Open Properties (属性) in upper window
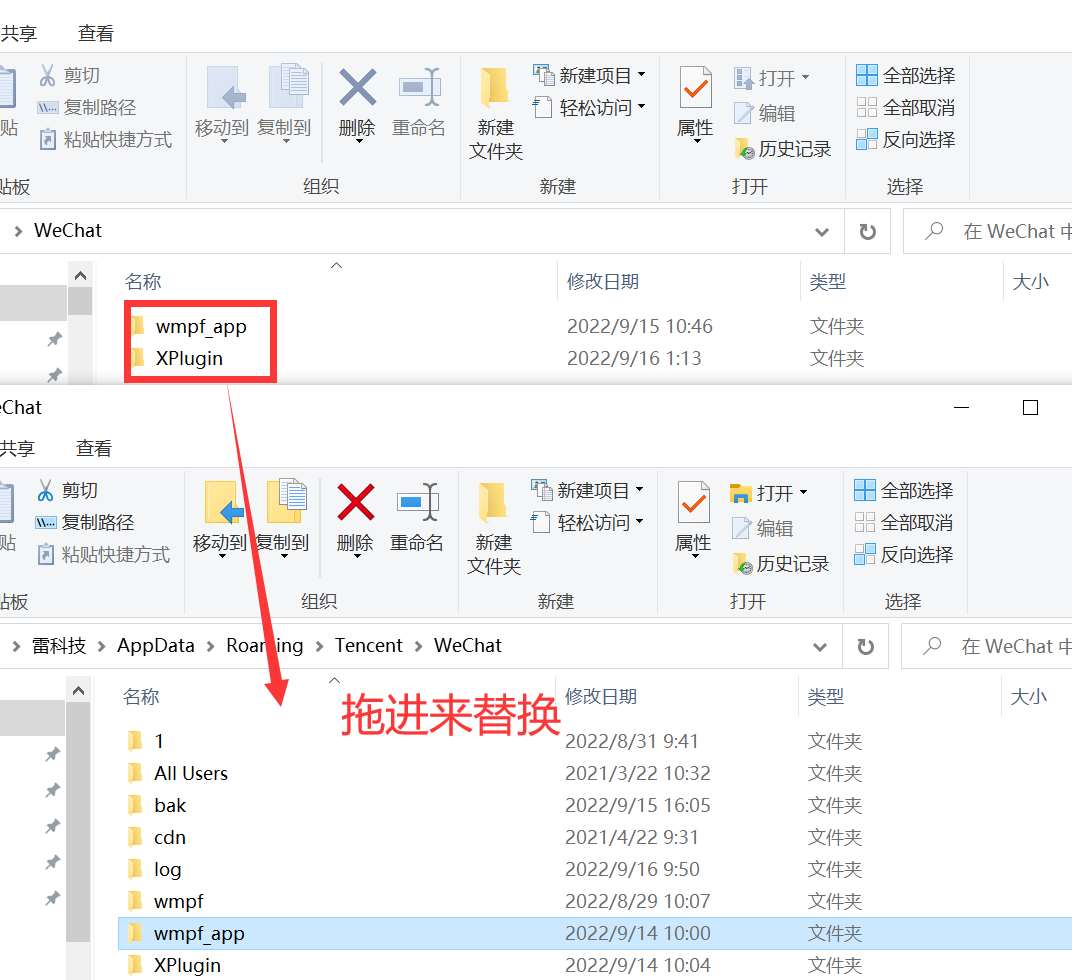Image resolution: width=1072 pixels, height=980 pixels. point(695,104)
